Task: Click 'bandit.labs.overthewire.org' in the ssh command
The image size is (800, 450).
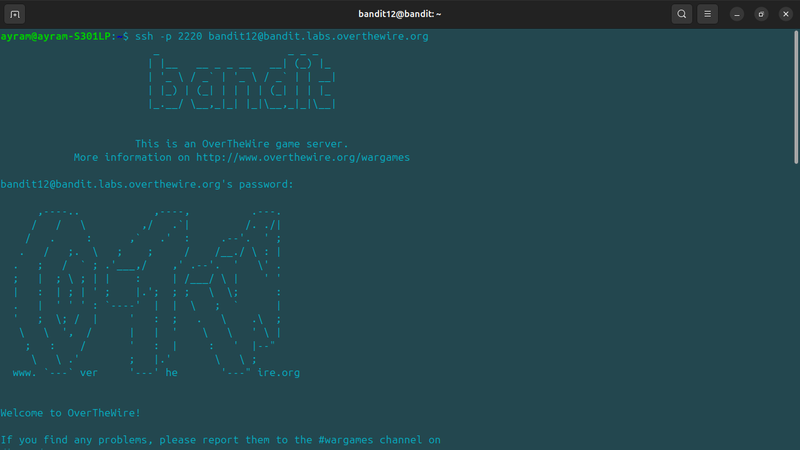Action: 344,36
